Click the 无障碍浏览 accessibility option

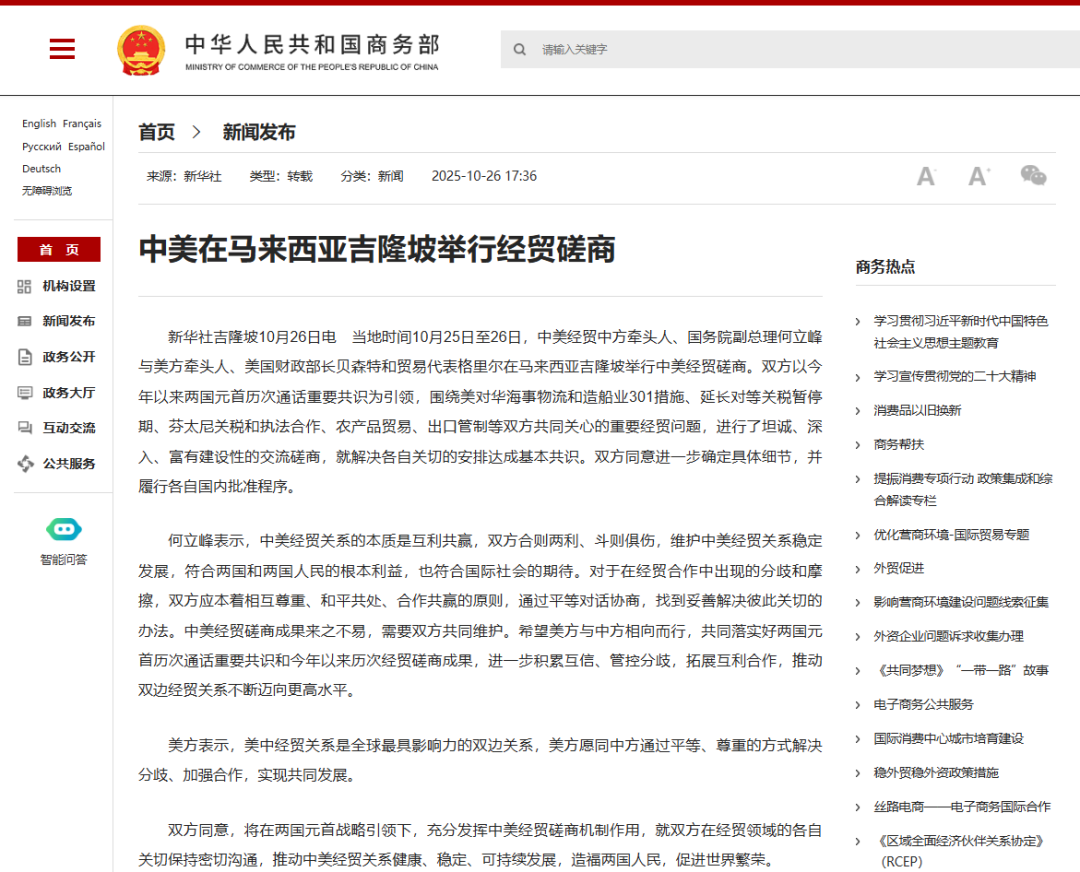(45, 192)
